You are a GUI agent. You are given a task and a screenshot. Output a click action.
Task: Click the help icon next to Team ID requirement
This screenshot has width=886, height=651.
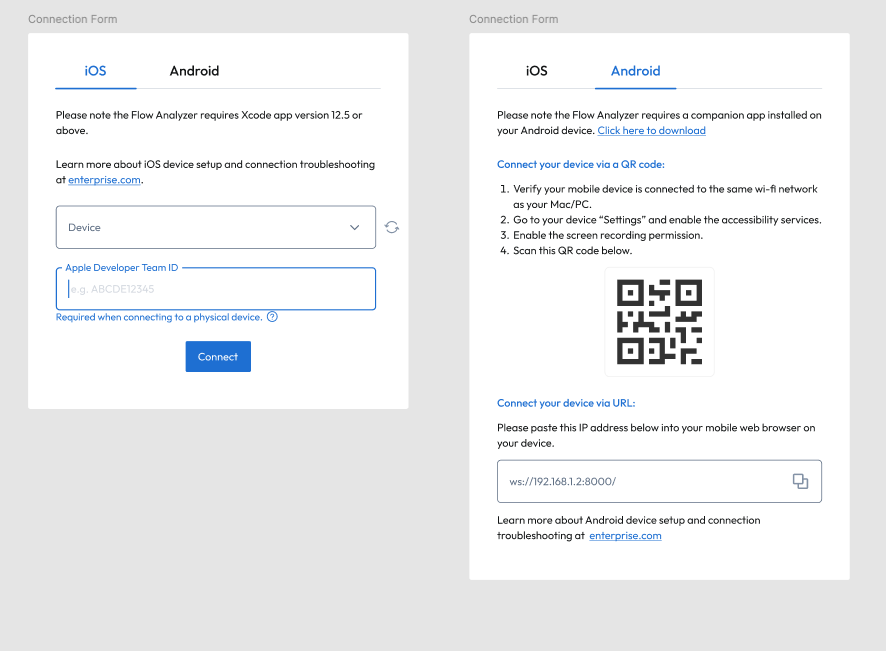(x=271, y=317)
